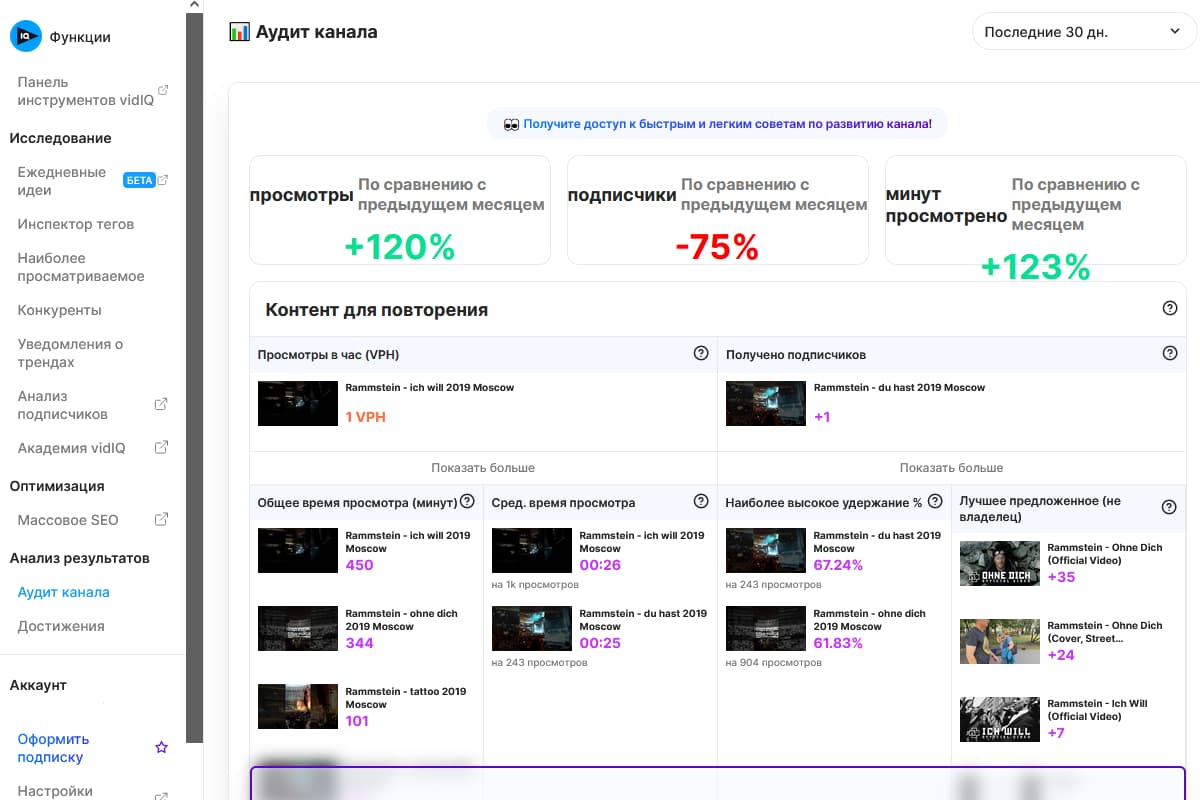Click the banner about советам по развитию канала
Image resolution: width=1200 pixels, height=800 pixels.
click(x=716, y=121)
